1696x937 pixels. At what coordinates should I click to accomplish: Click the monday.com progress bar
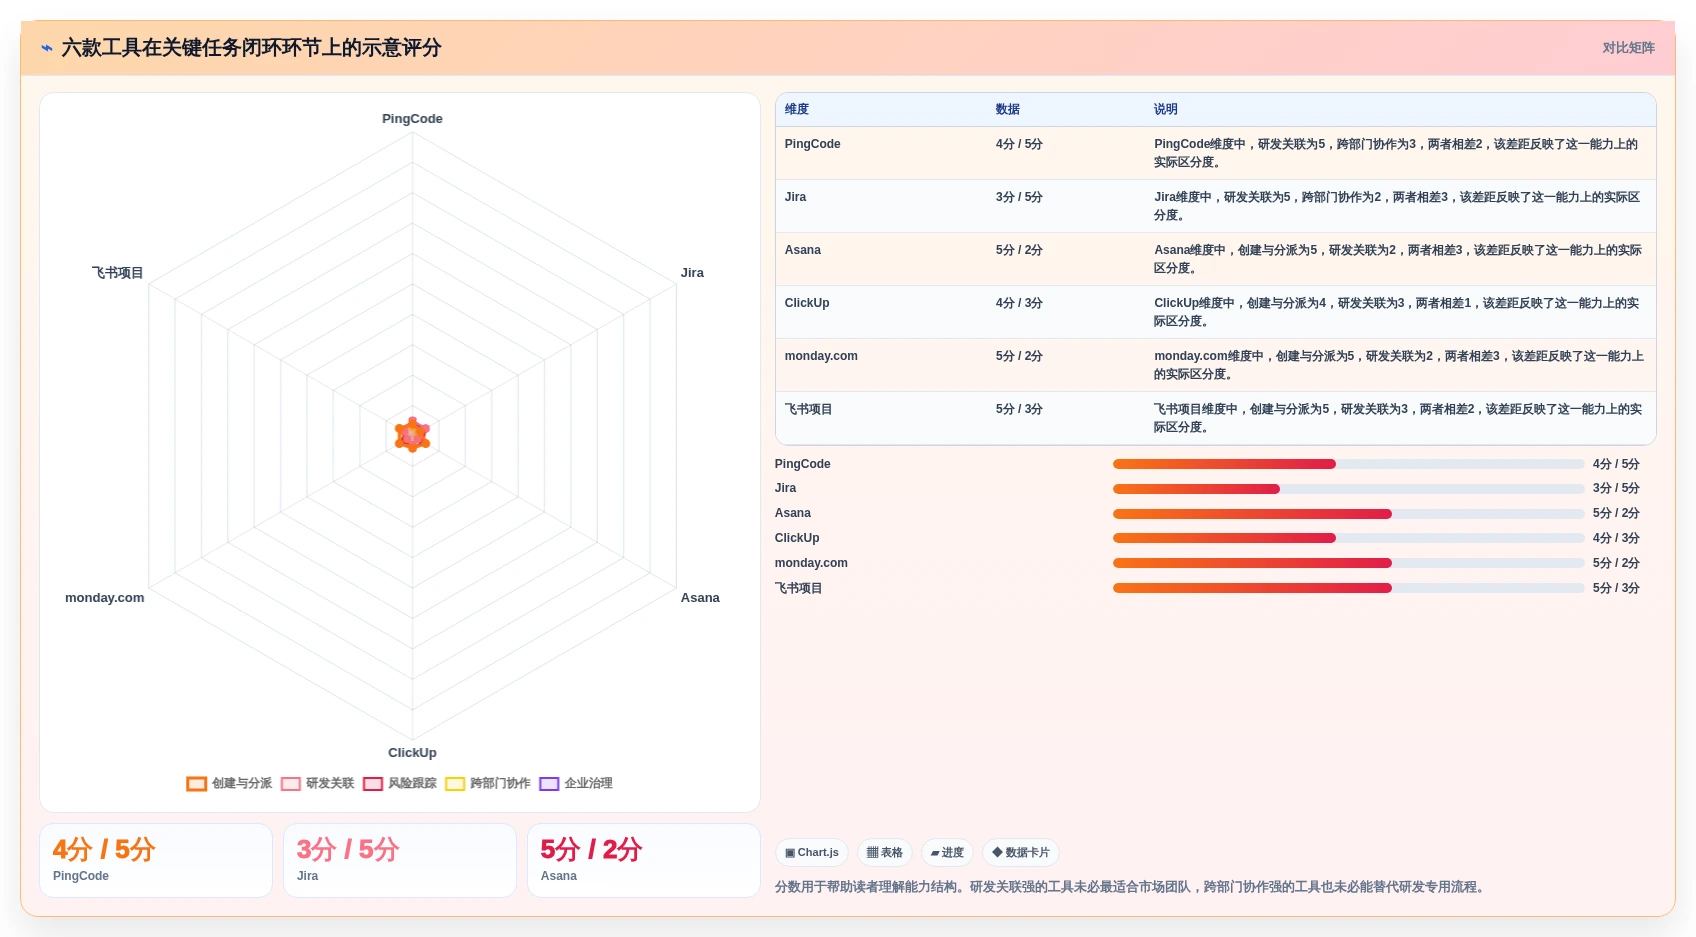coord(1348,563)
